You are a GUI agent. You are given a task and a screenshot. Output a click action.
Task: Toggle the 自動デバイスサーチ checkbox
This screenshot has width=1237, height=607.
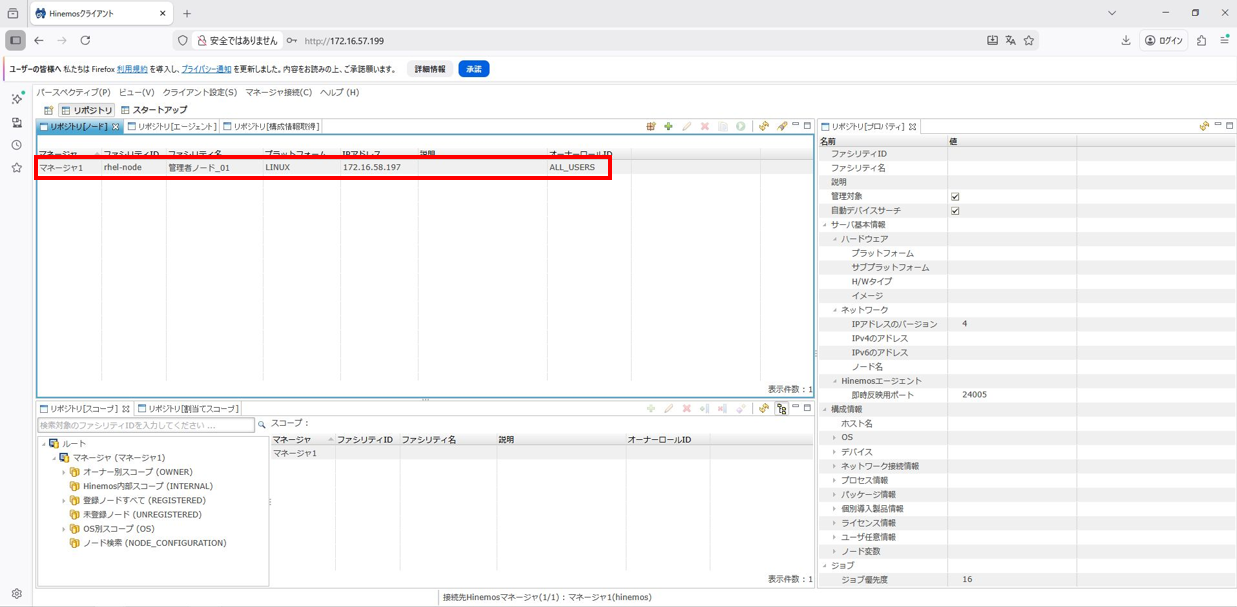coord(955,211)
